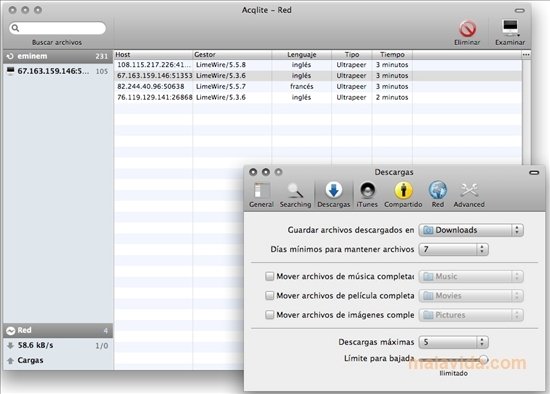The width and height of the screenshot is (550, 394).
Task: Open the Music folder dropdown
Action: point(471,276)
